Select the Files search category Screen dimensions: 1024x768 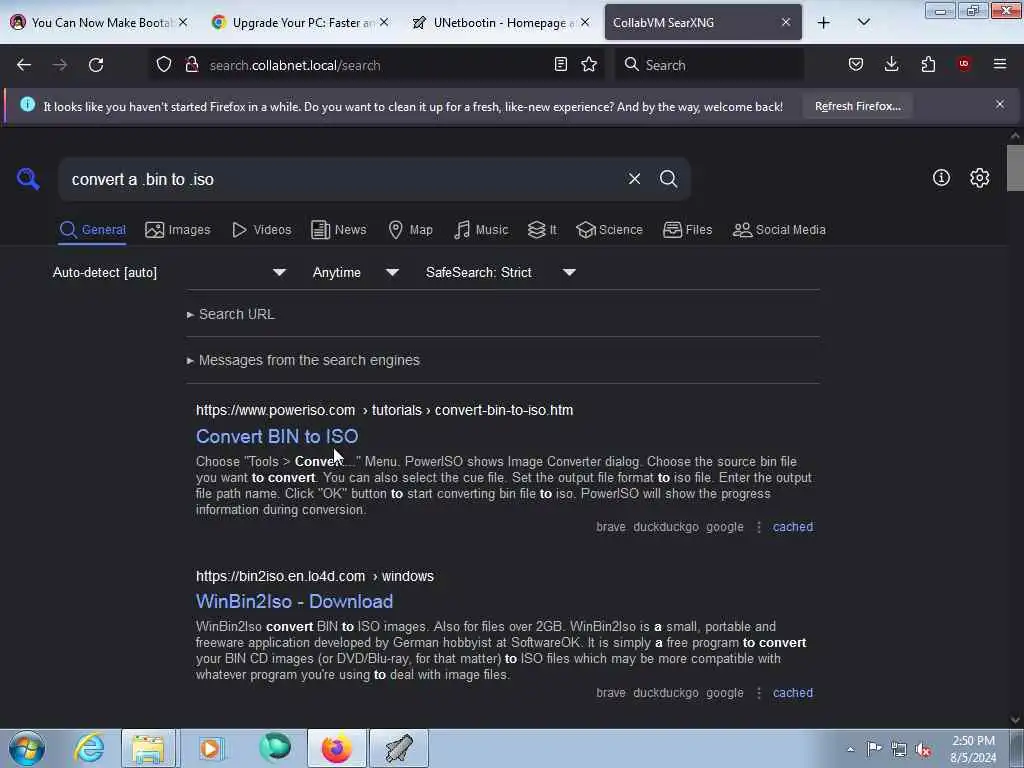pos(687,230)
